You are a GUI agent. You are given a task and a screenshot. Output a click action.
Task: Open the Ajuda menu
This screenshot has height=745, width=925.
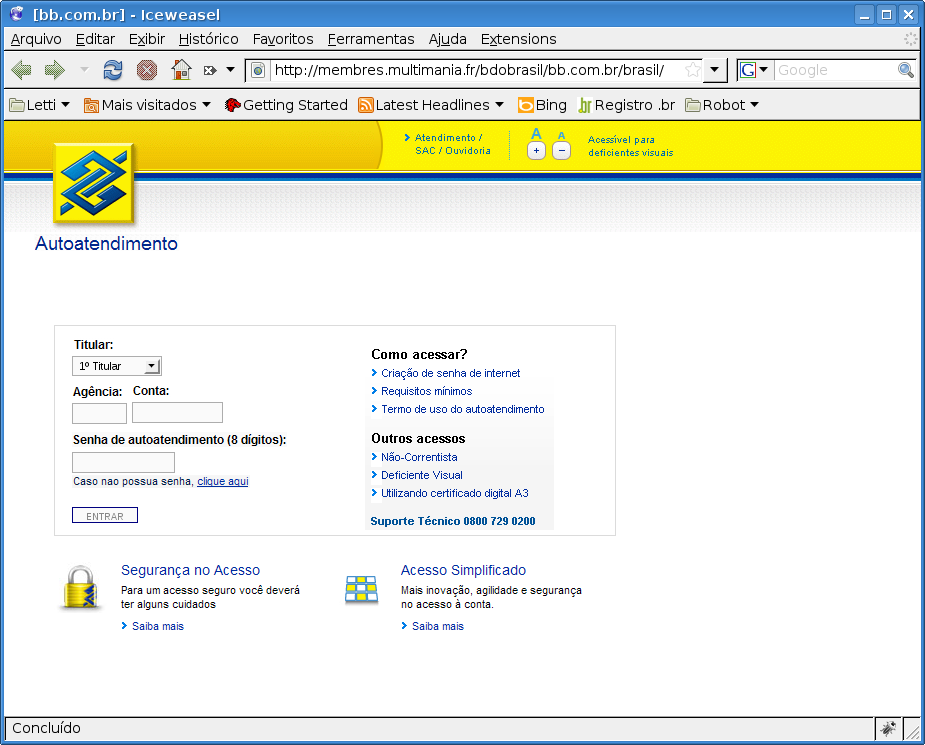[448, 39]
